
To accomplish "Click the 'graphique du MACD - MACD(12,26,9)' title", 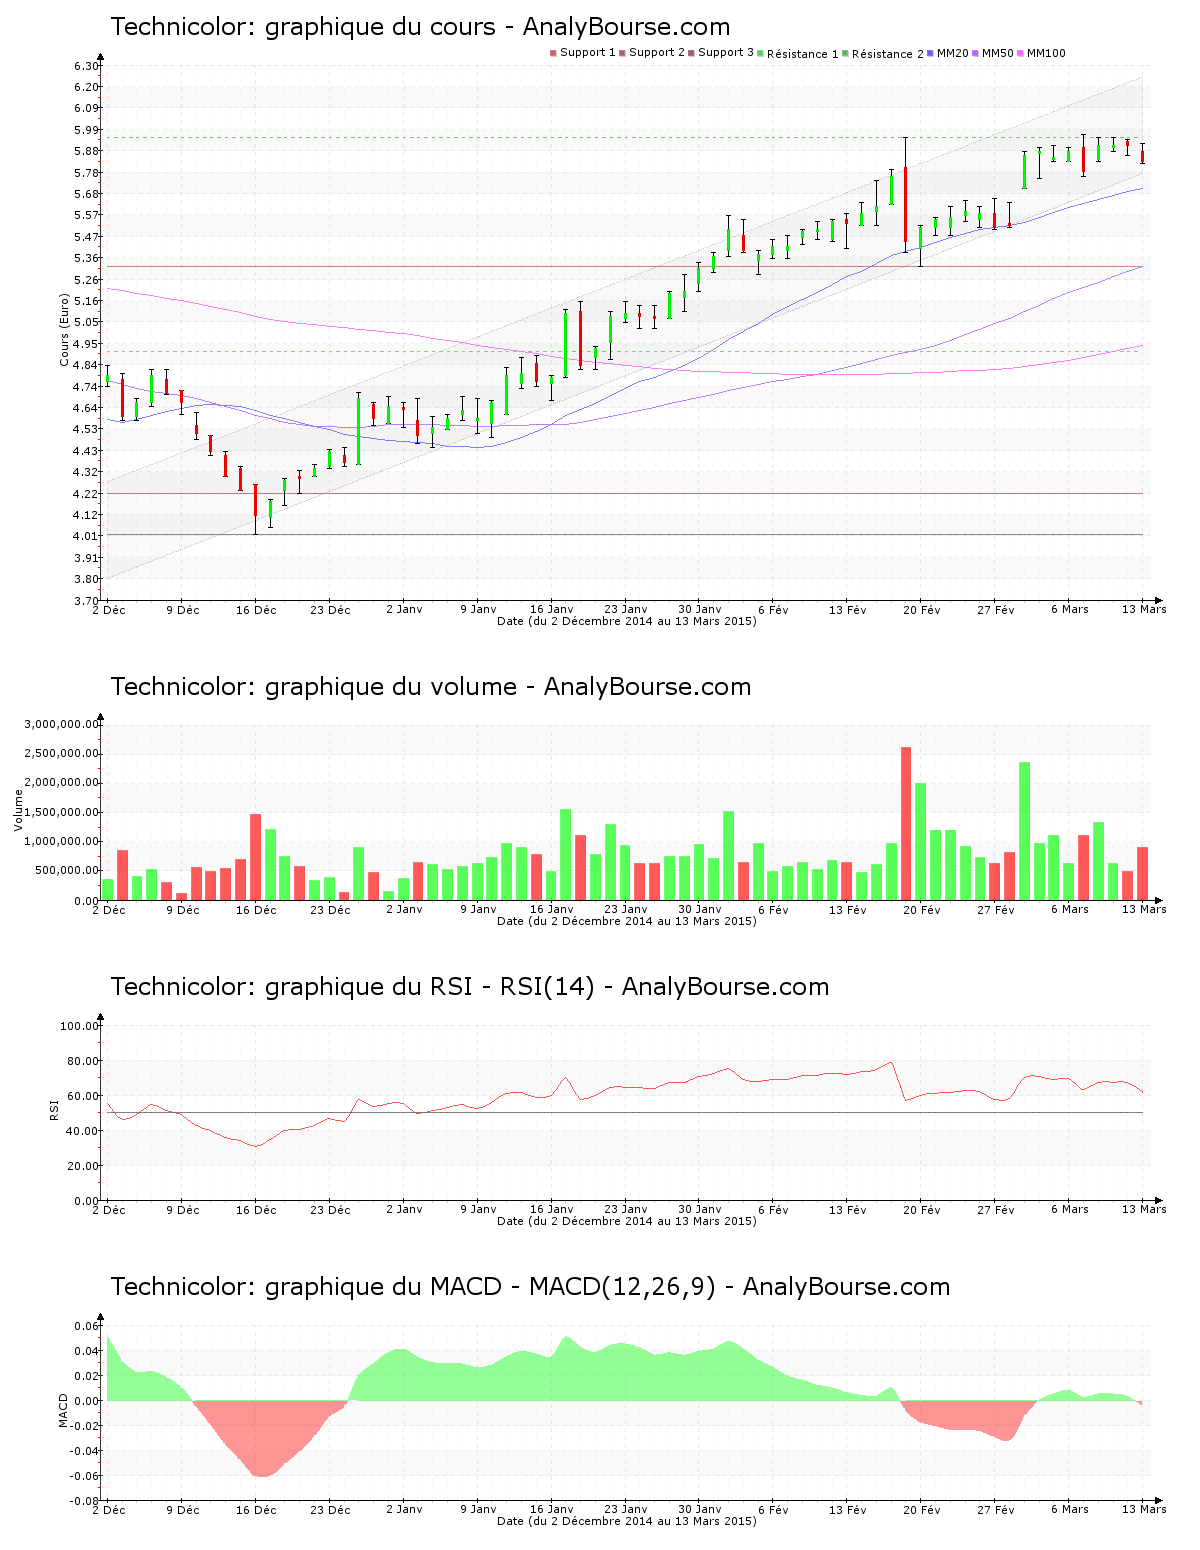I will point(530,1287).
